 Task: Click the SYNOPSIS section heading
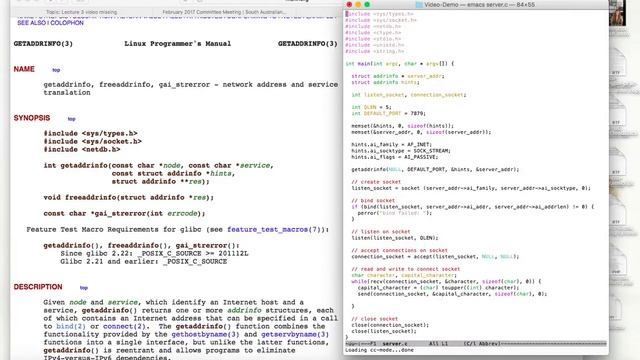(32, 118)
